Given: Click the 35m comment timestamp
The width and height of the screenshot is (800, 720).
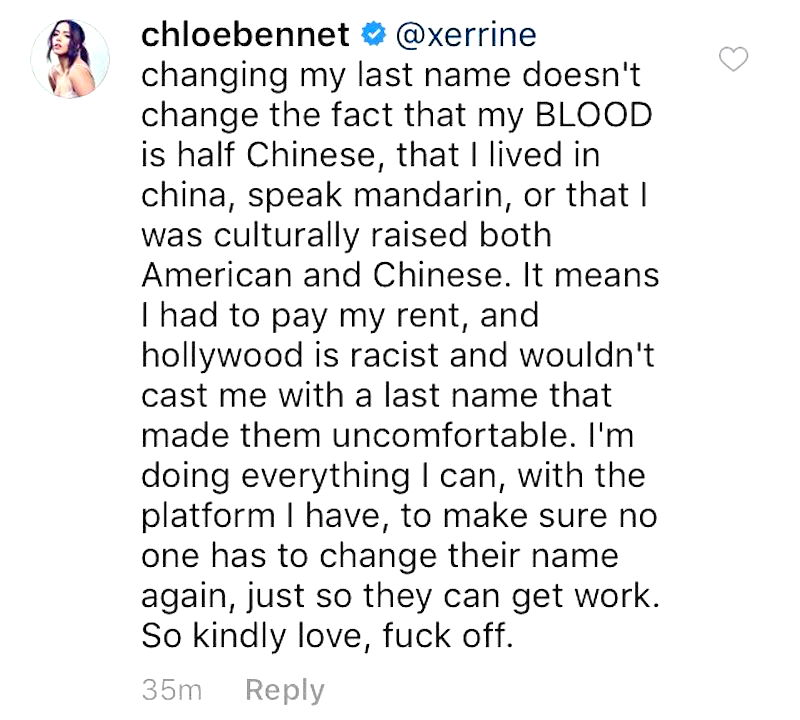Looking at the screenshot, I should [173, 690].
